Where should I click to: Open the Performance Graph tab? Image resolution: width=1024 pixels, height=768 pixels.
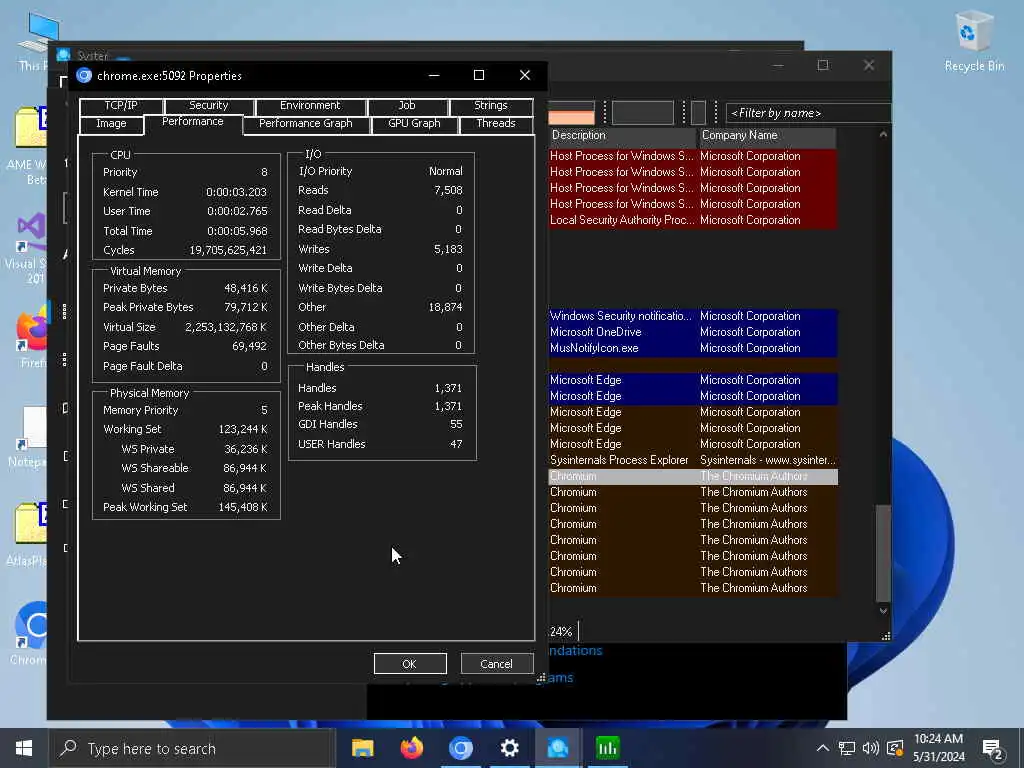(x=306, y=123)
